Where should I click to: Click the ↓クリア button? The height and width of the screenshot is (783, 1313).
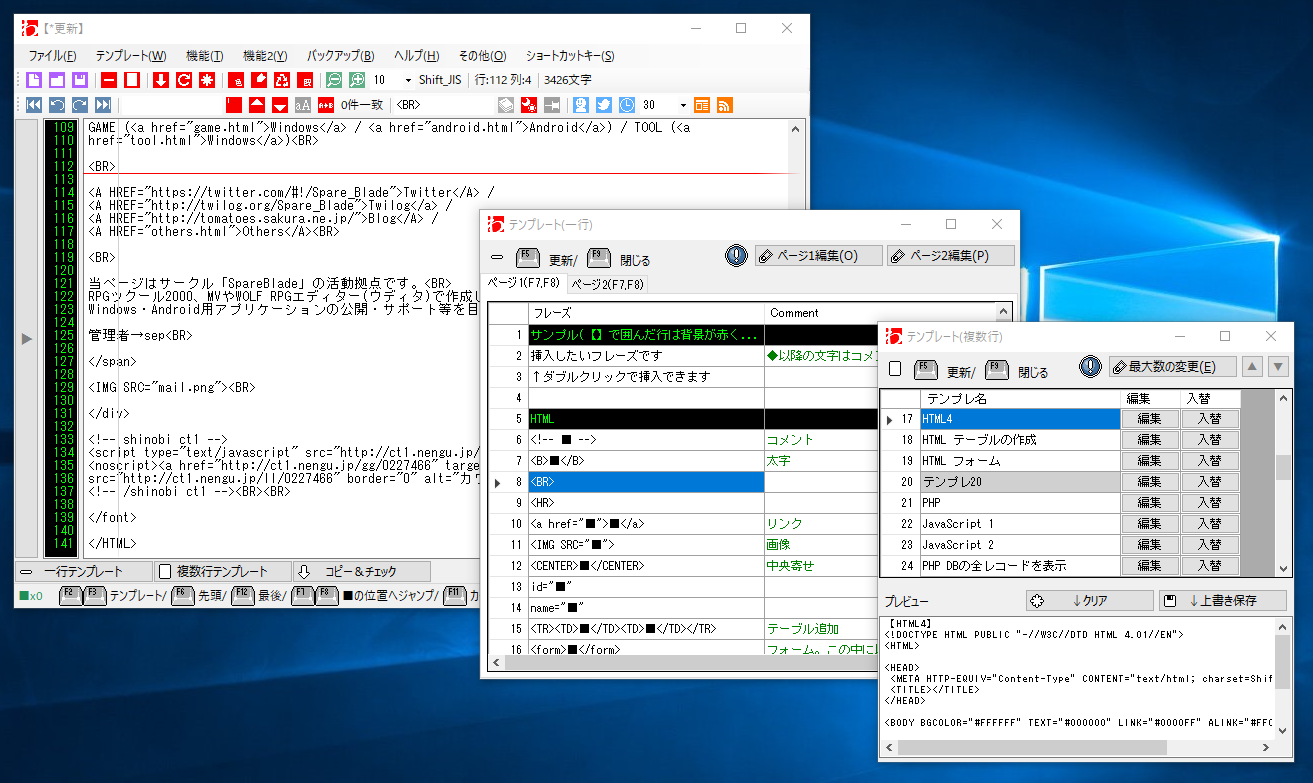[x=1089, y=601]
